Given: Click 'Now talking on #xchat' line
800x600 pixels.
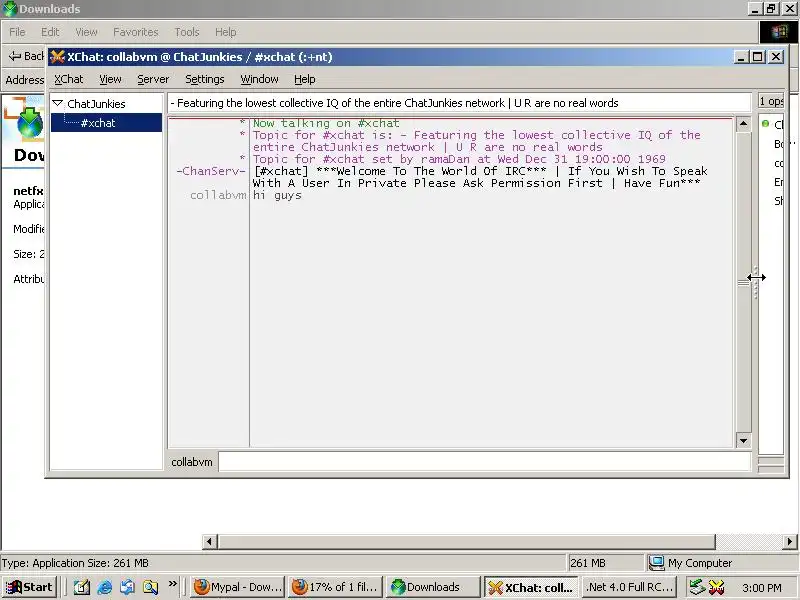Looking at the screenshot, I should pyautogui.click(x=326, y=123).
